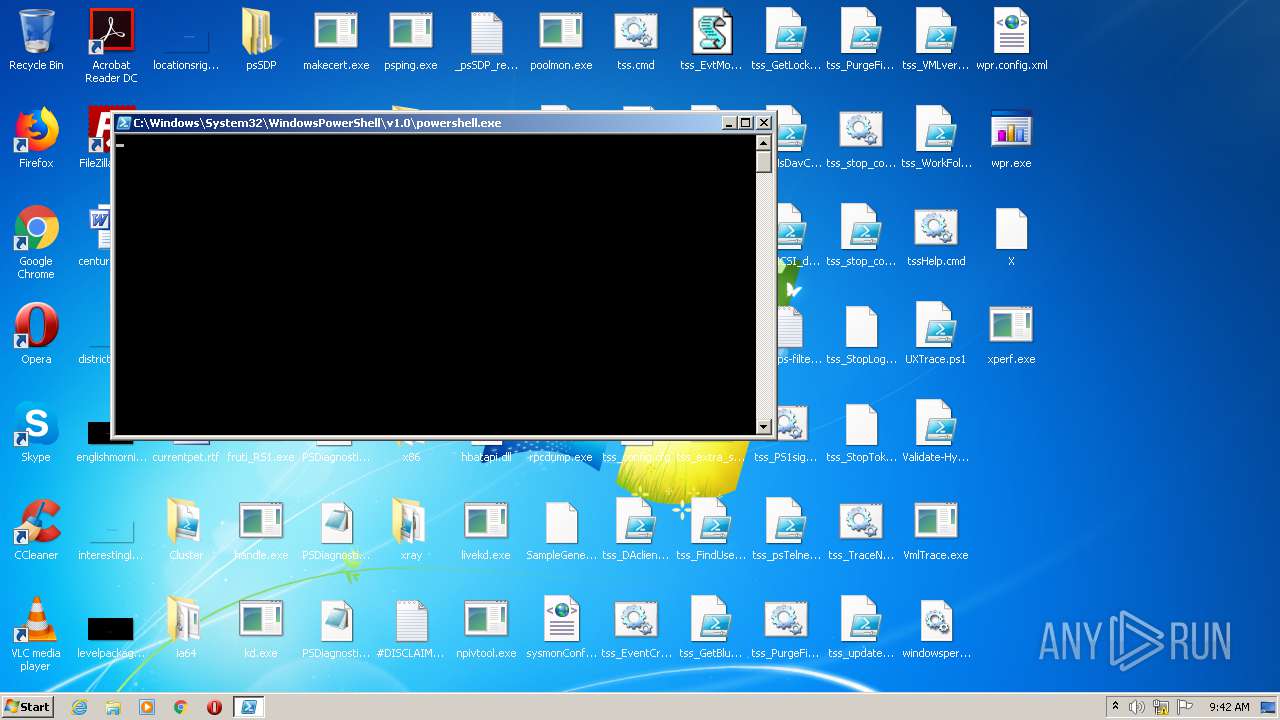Open the xray folder
This screenshot has width=1280, height=720.
click(x=411, y=531)
